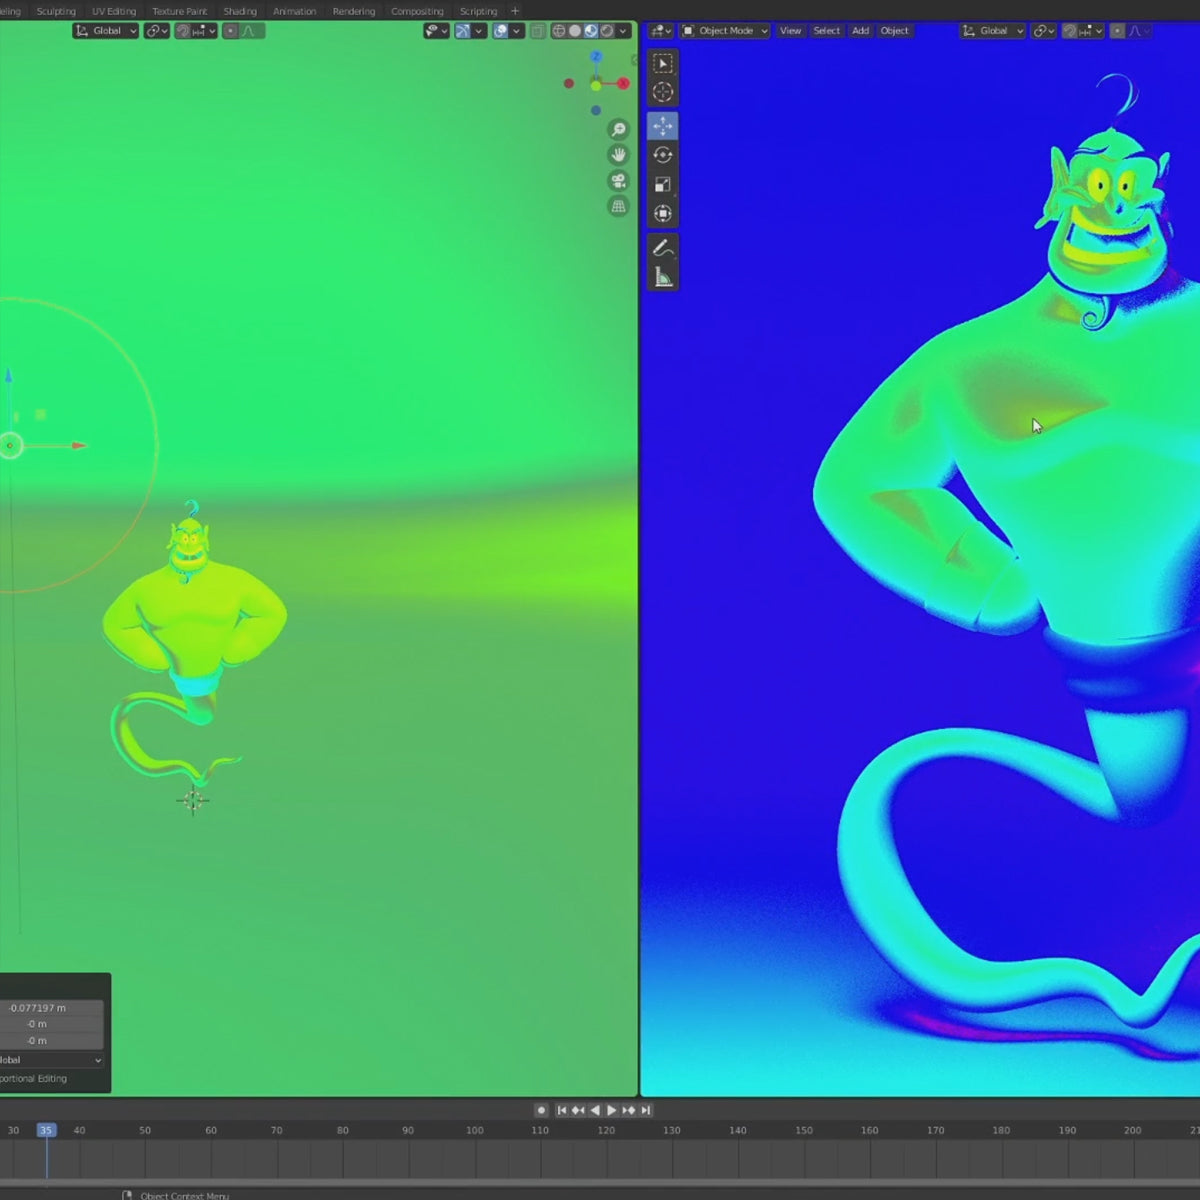Viewport: 1200px width, 1200px height.
Task: Click the Transform tool icon
Action: pos(662,213)
